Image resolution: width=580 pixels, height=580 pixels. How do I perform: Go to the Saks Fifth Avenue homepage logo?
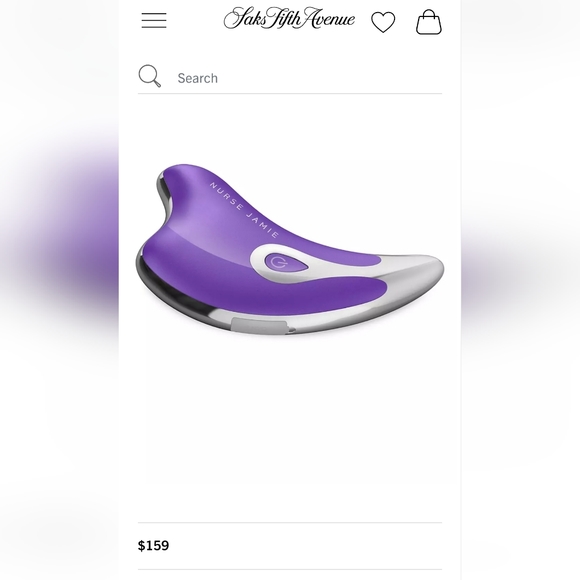click(x=289, y=18)
